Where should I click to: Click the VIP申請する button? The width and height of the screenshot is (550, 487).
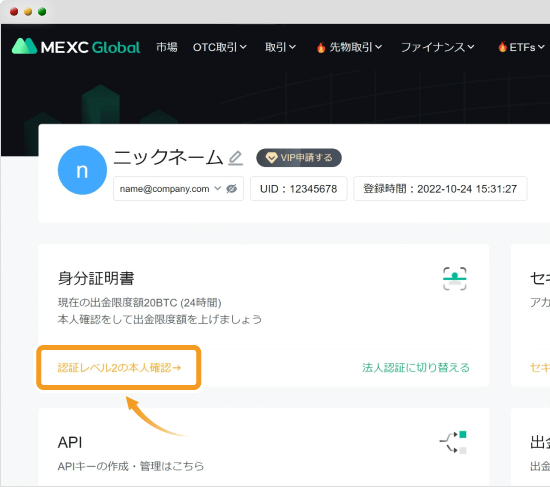299,158
